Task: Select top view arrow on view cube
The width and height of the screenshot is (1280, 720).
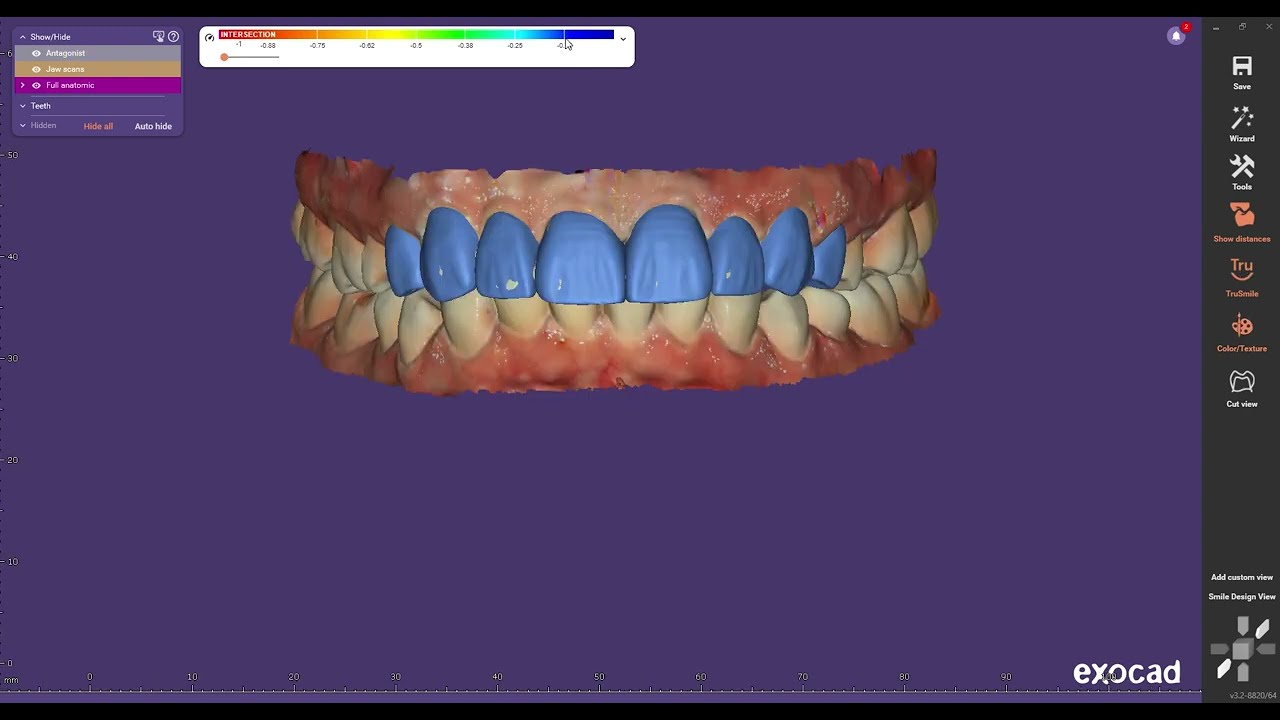Action: point(1242,626)
